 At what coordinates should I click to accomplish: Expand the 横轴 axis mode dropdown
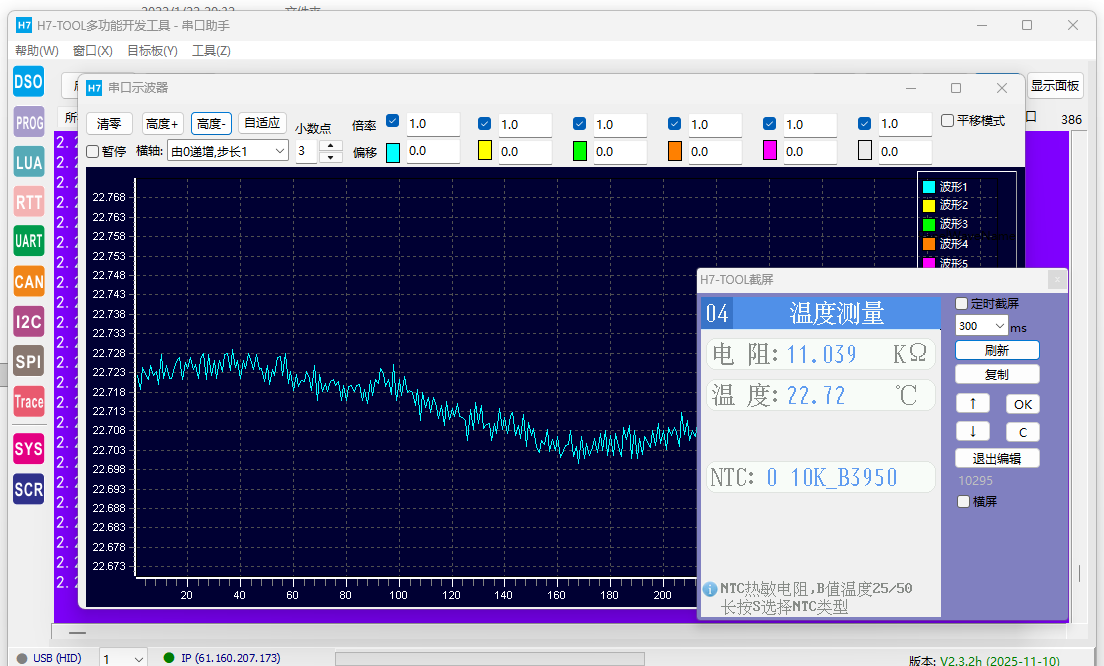click(227, 151)
